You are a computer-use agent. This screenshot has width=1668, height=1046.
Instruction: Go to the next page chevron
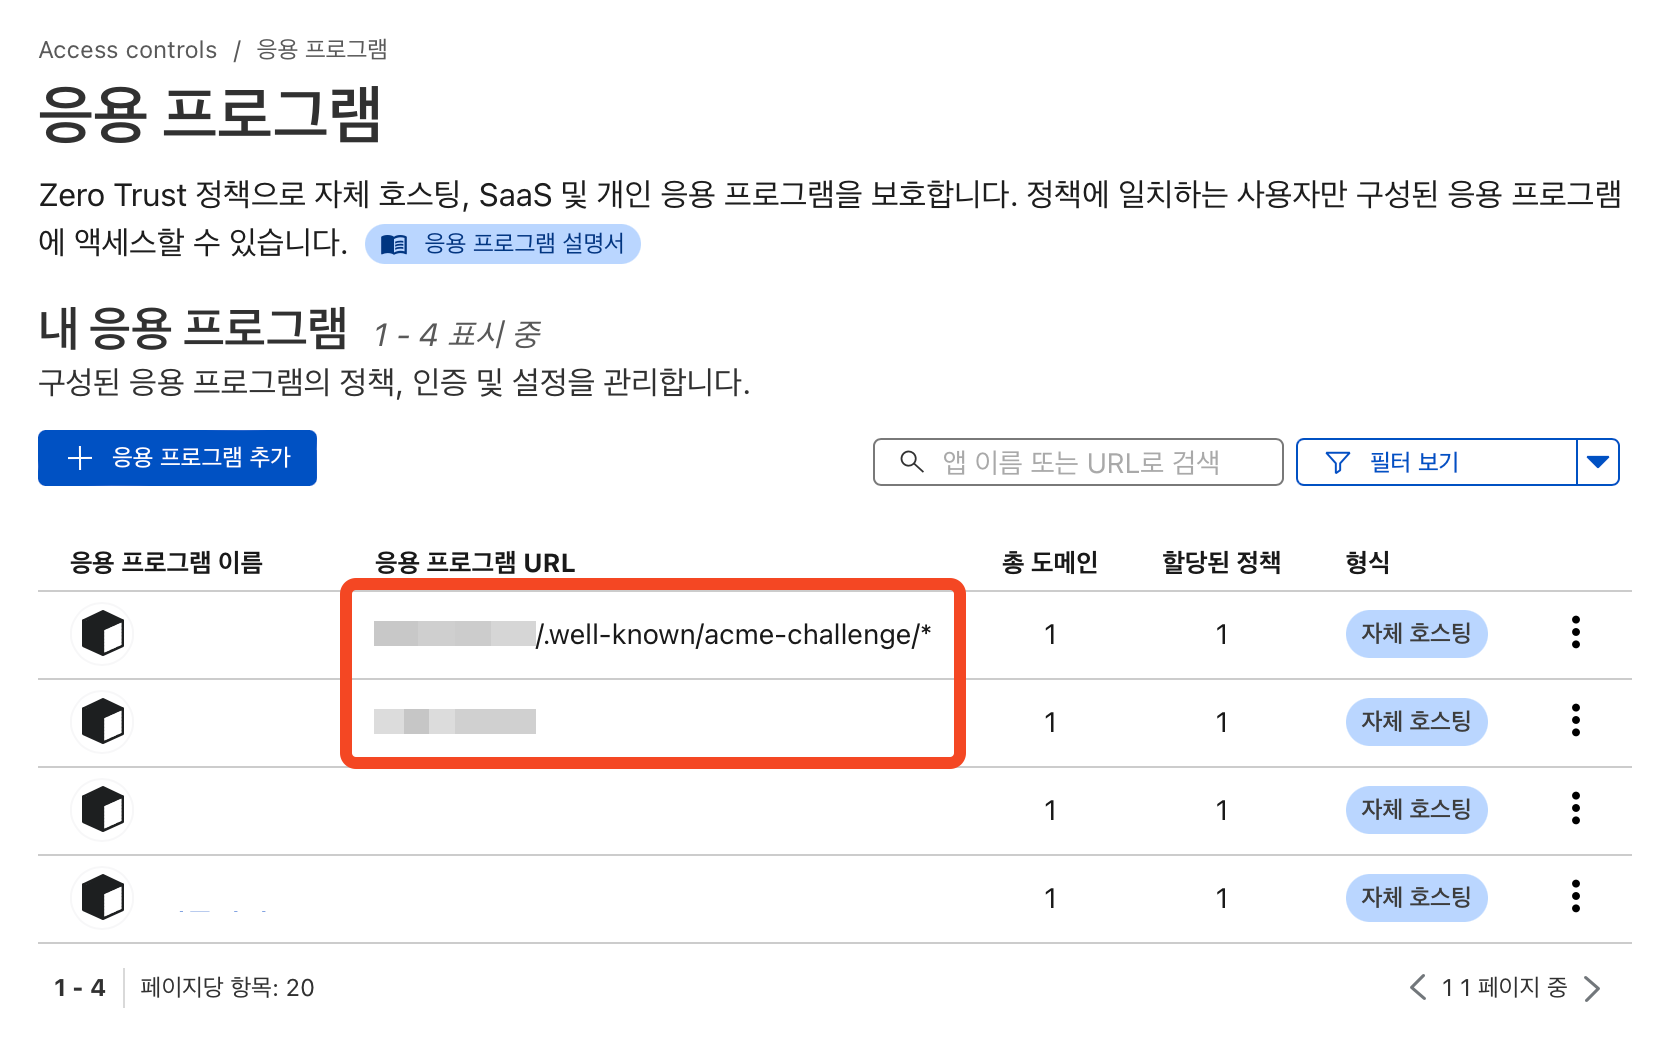1592,988
